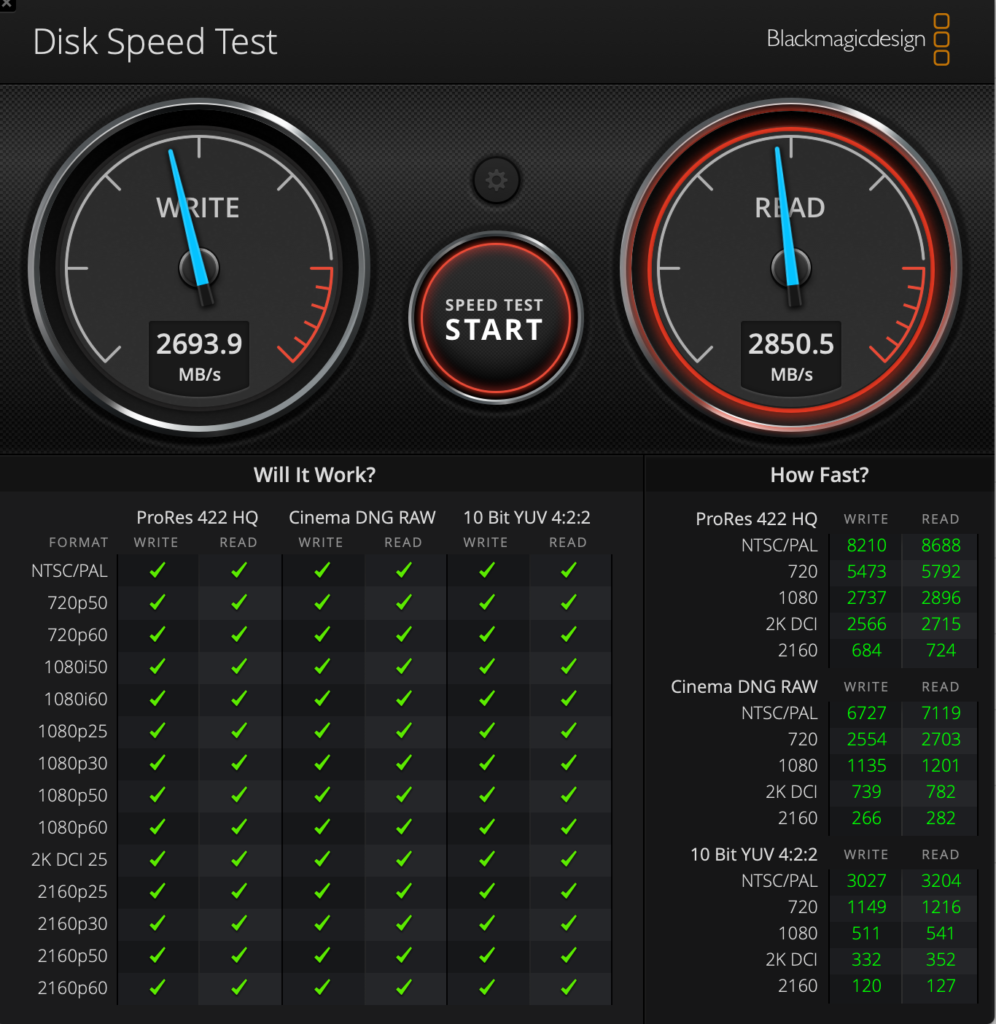Click the 2160p60 10 Bit YUV read checkmark
This screenshot has height=1024, width=996.
[568, 987]
